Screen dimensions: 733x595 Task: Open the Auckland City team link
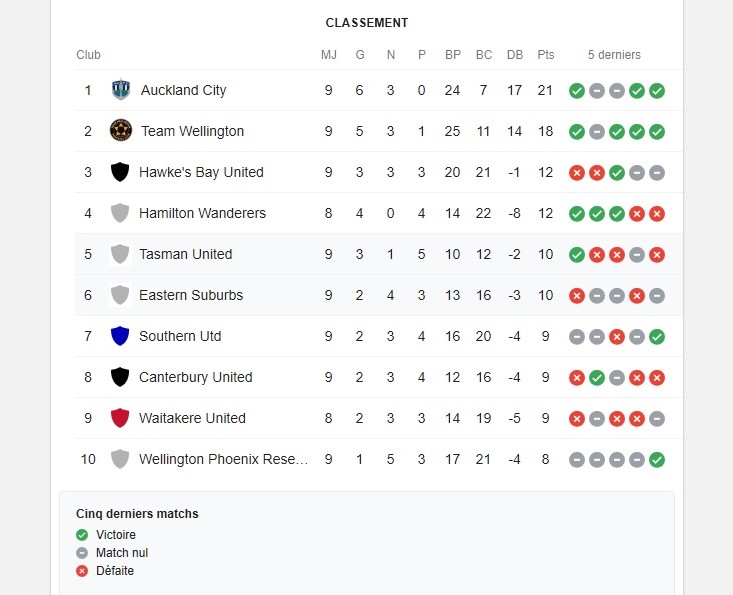click(184, 90)
